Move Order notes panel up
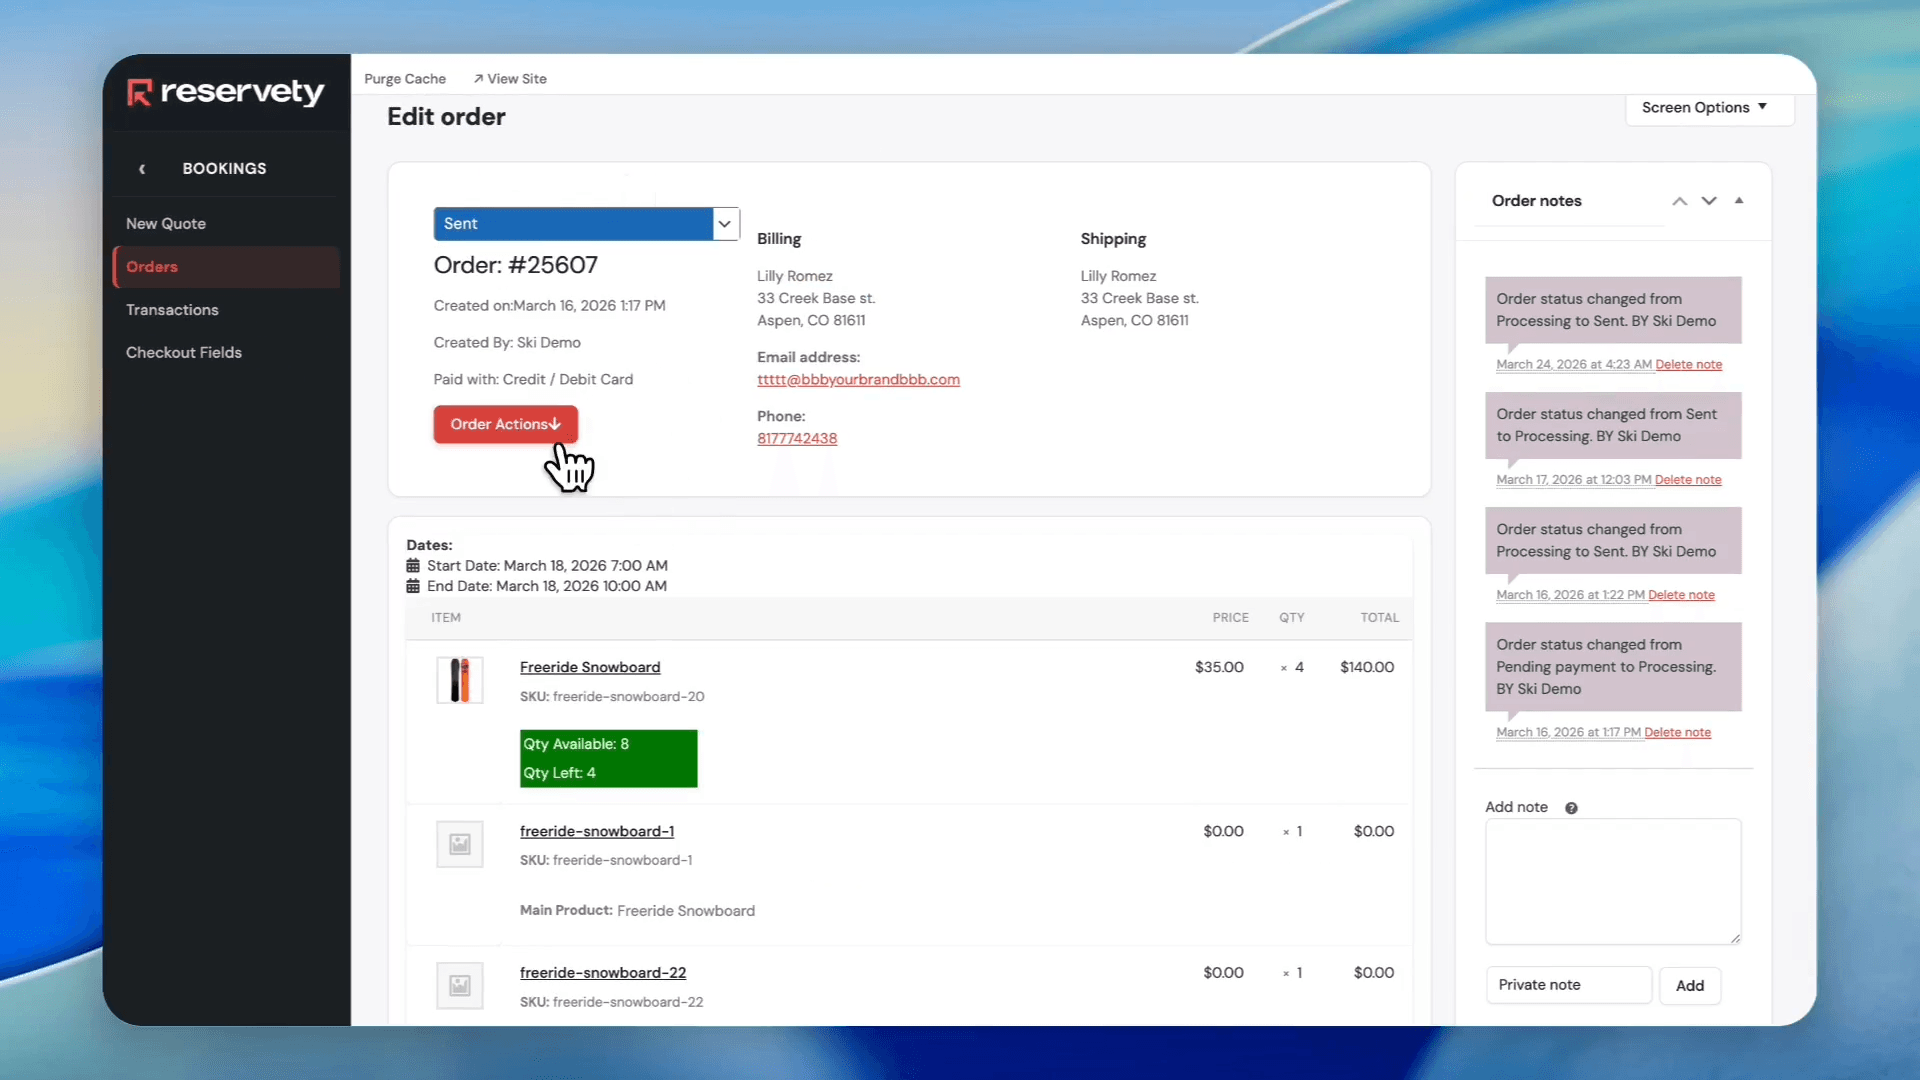 pos(1680,201)
